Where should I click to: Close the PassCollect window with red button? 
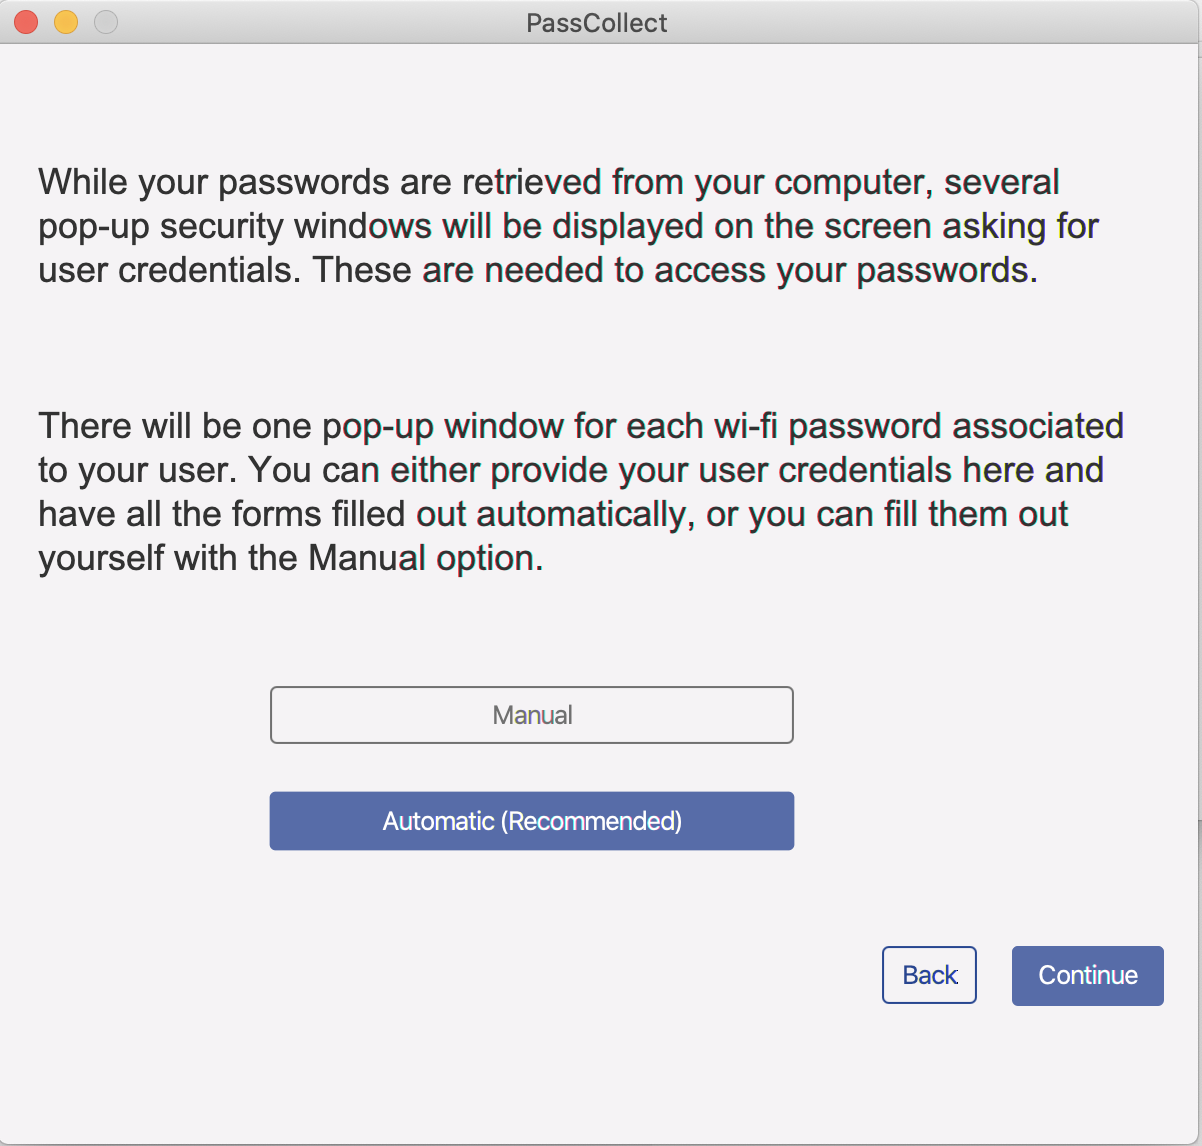pos(27,22)
